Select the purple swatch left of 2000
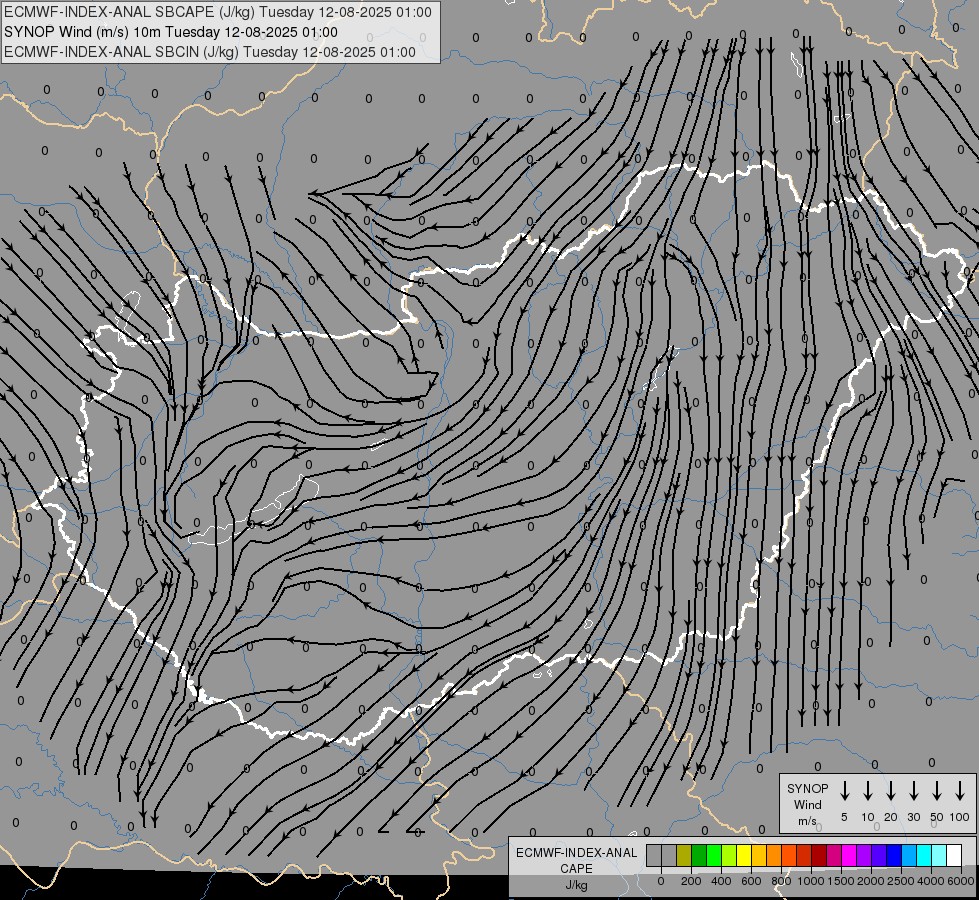Viewport: 979px width, 900px height. tap(865, 855)
